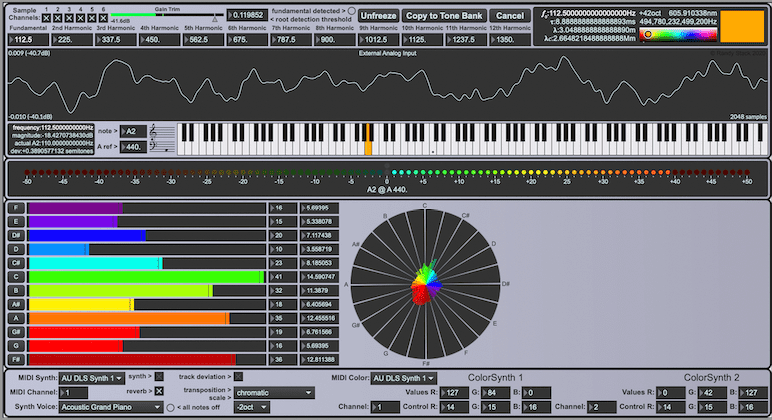Open the MIDI Synth dropdown
This screenshot has height=420, width=772.
point(92,378)
